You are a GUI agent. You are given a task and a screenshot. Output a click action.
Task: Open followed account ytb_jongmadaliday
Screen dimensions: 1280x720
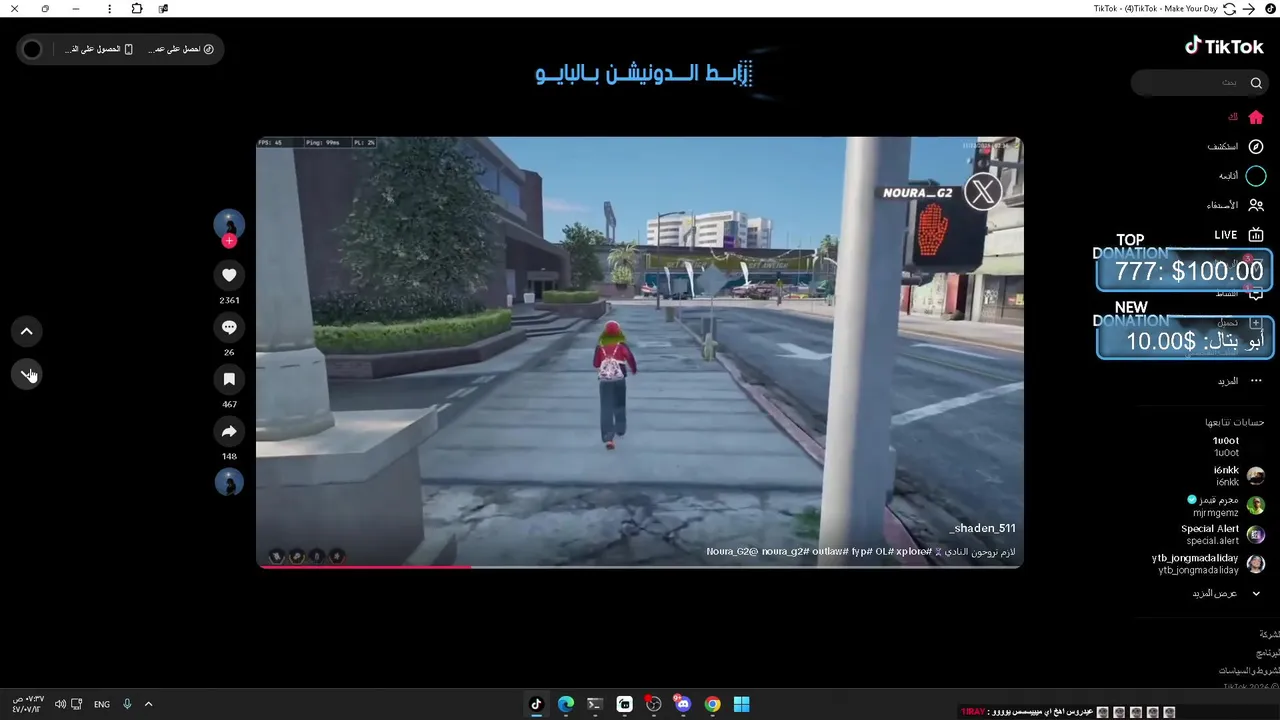pos(1208,564)
